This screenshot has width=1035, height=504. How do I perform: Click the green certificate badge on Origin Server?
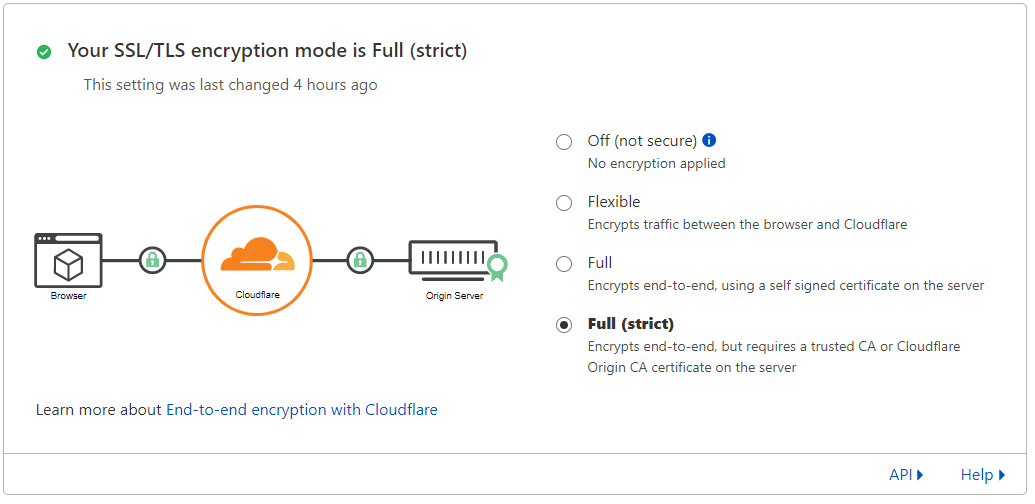(497, 266)
